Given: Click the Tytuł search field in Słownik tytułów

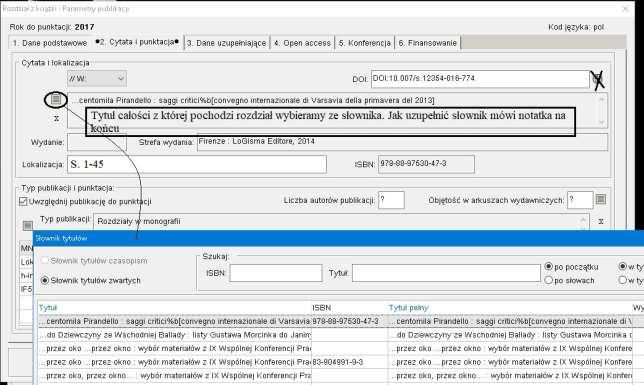Looking at the screenshot, I should point(446,273).
